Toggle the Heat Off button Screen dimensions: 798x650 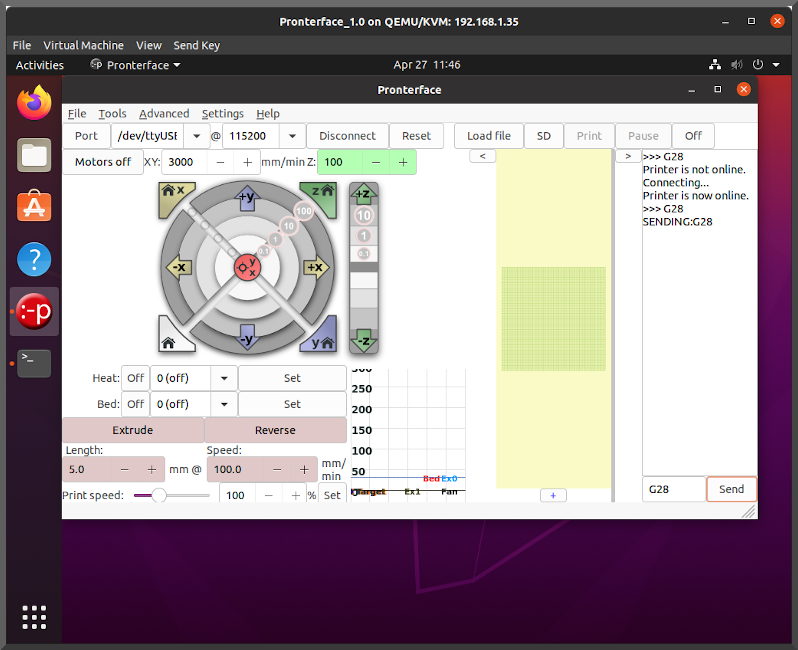point(135,378)
